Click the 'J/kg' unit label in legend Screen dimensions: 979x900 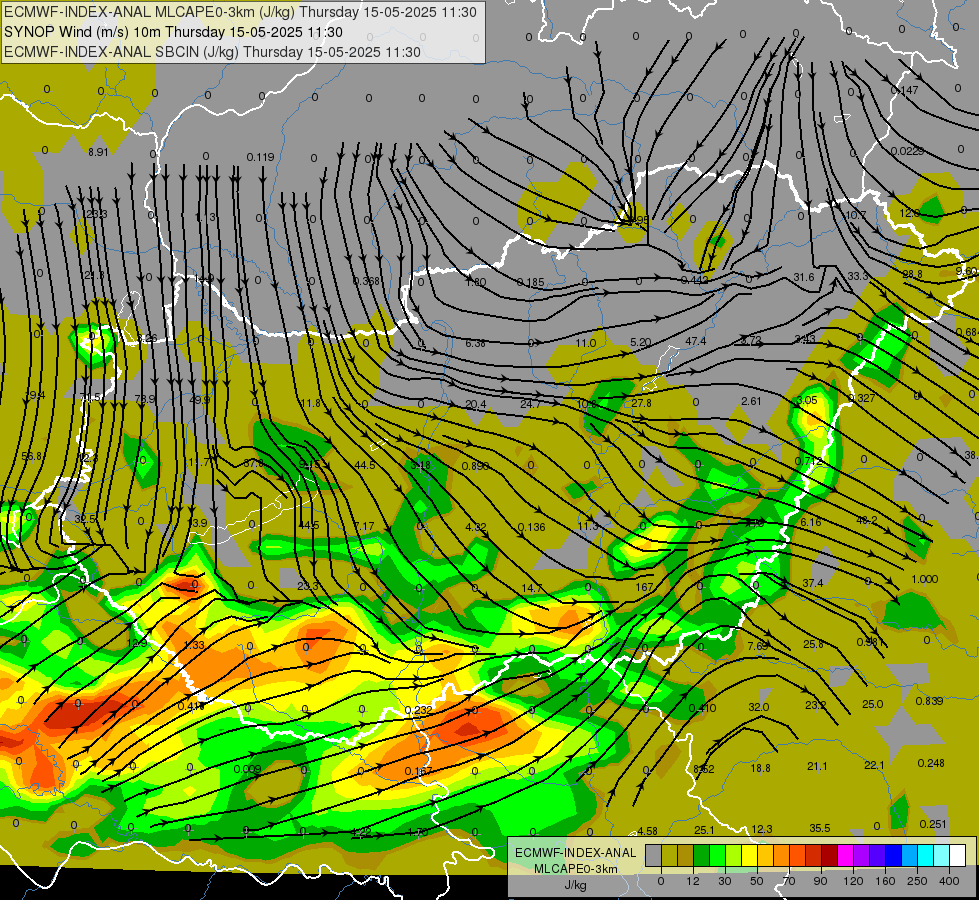(576, 885)
